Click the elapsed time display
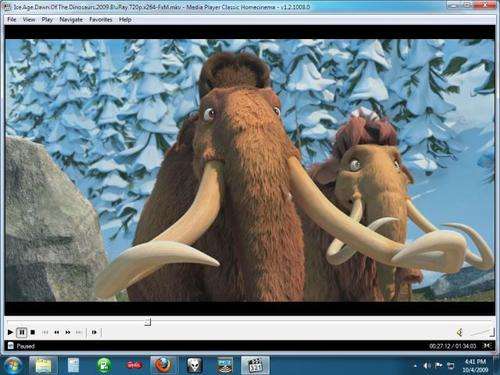The image size is (500, 375). coord(452,346)
